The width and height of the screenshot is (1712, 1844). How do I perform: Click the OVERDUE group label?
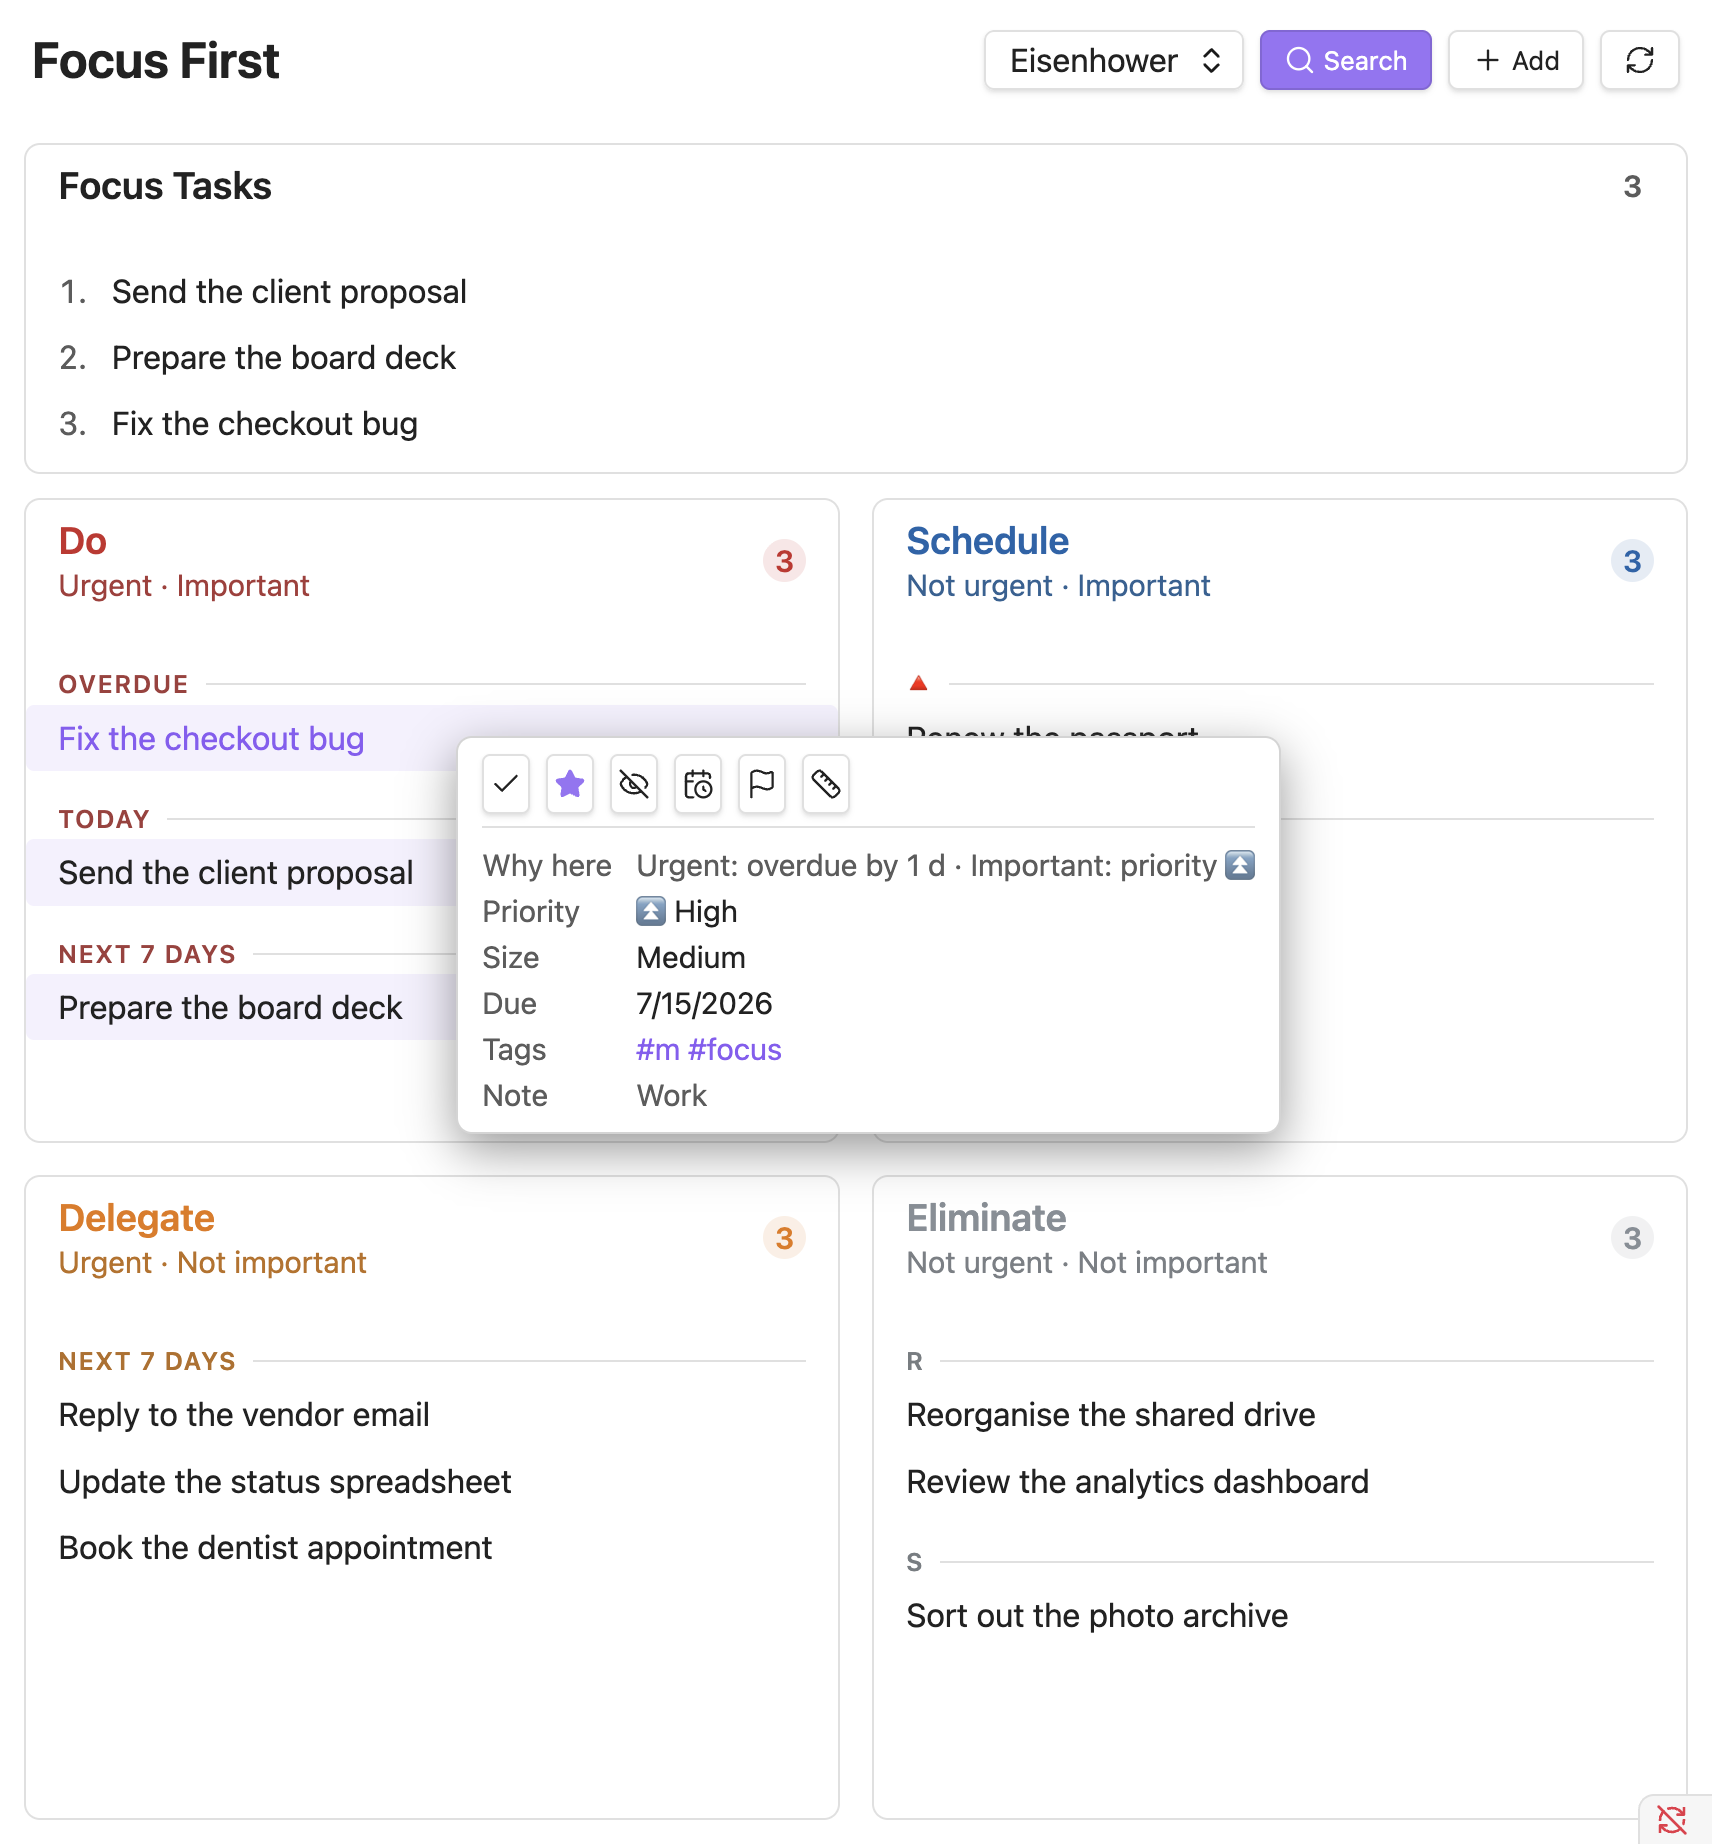[x=124, y=684]
